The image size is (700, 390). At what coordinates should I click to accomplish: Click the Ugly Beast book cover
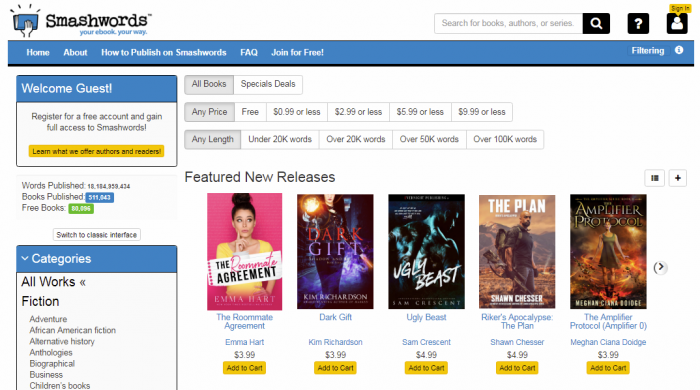(x=426, y=251)
